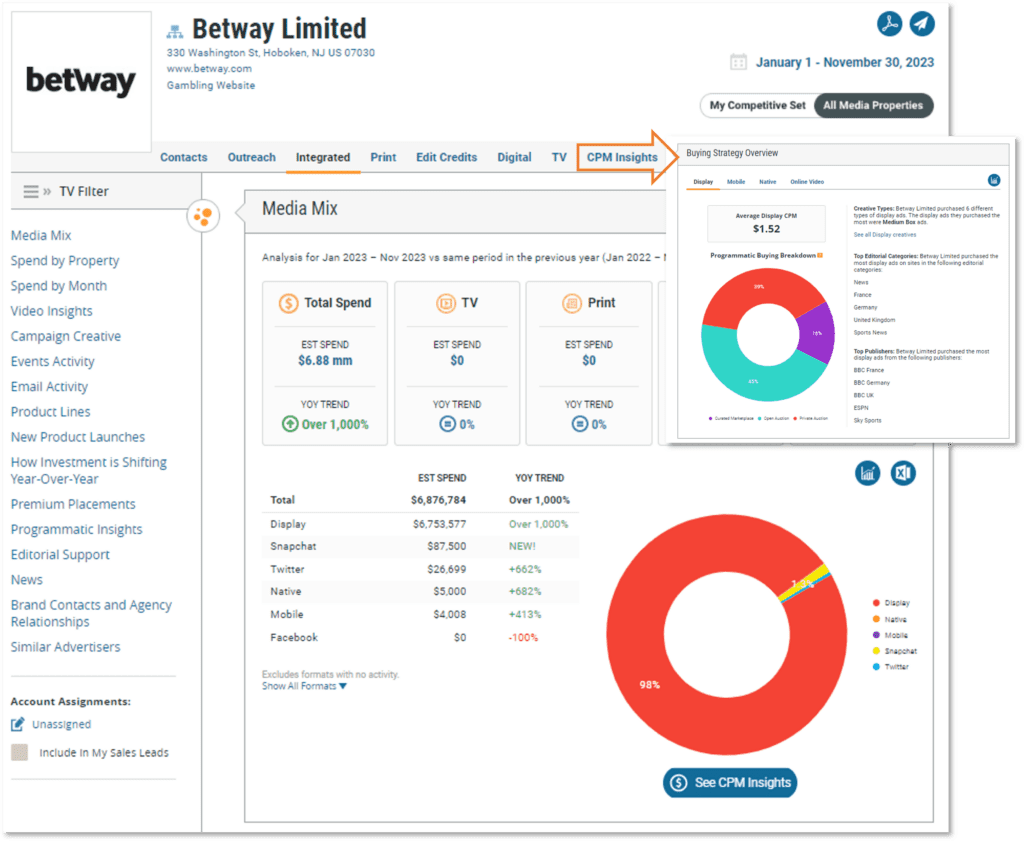The width and height of the screenshot is (1024, 841).
Task: Check Include In My Sales Leads box
Action: pos(20,752)
